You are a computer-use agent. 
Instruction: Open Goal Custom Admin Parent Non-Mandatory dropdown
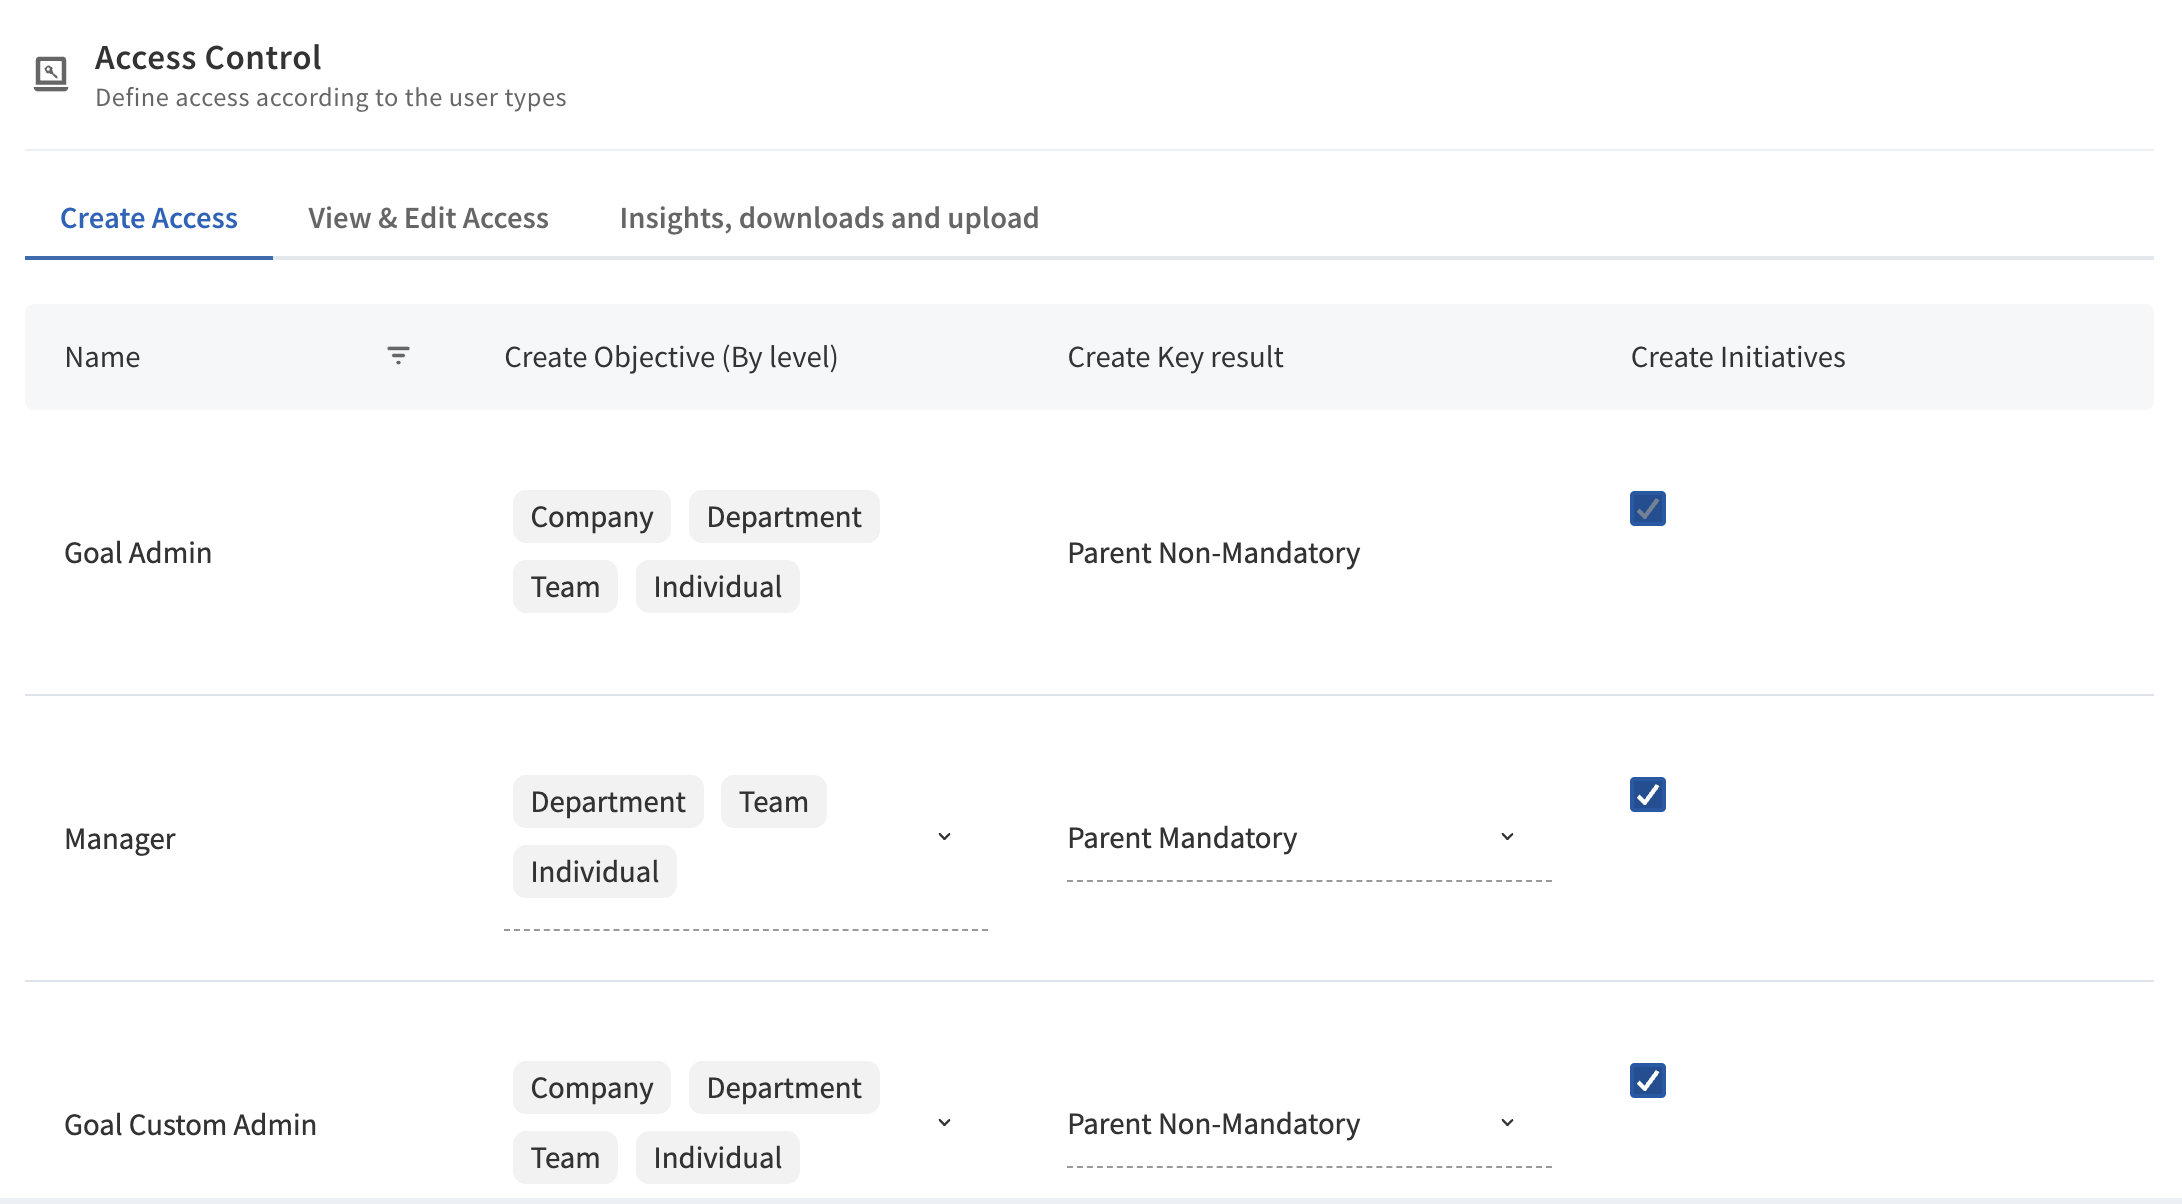(x=1507, y=1123)
